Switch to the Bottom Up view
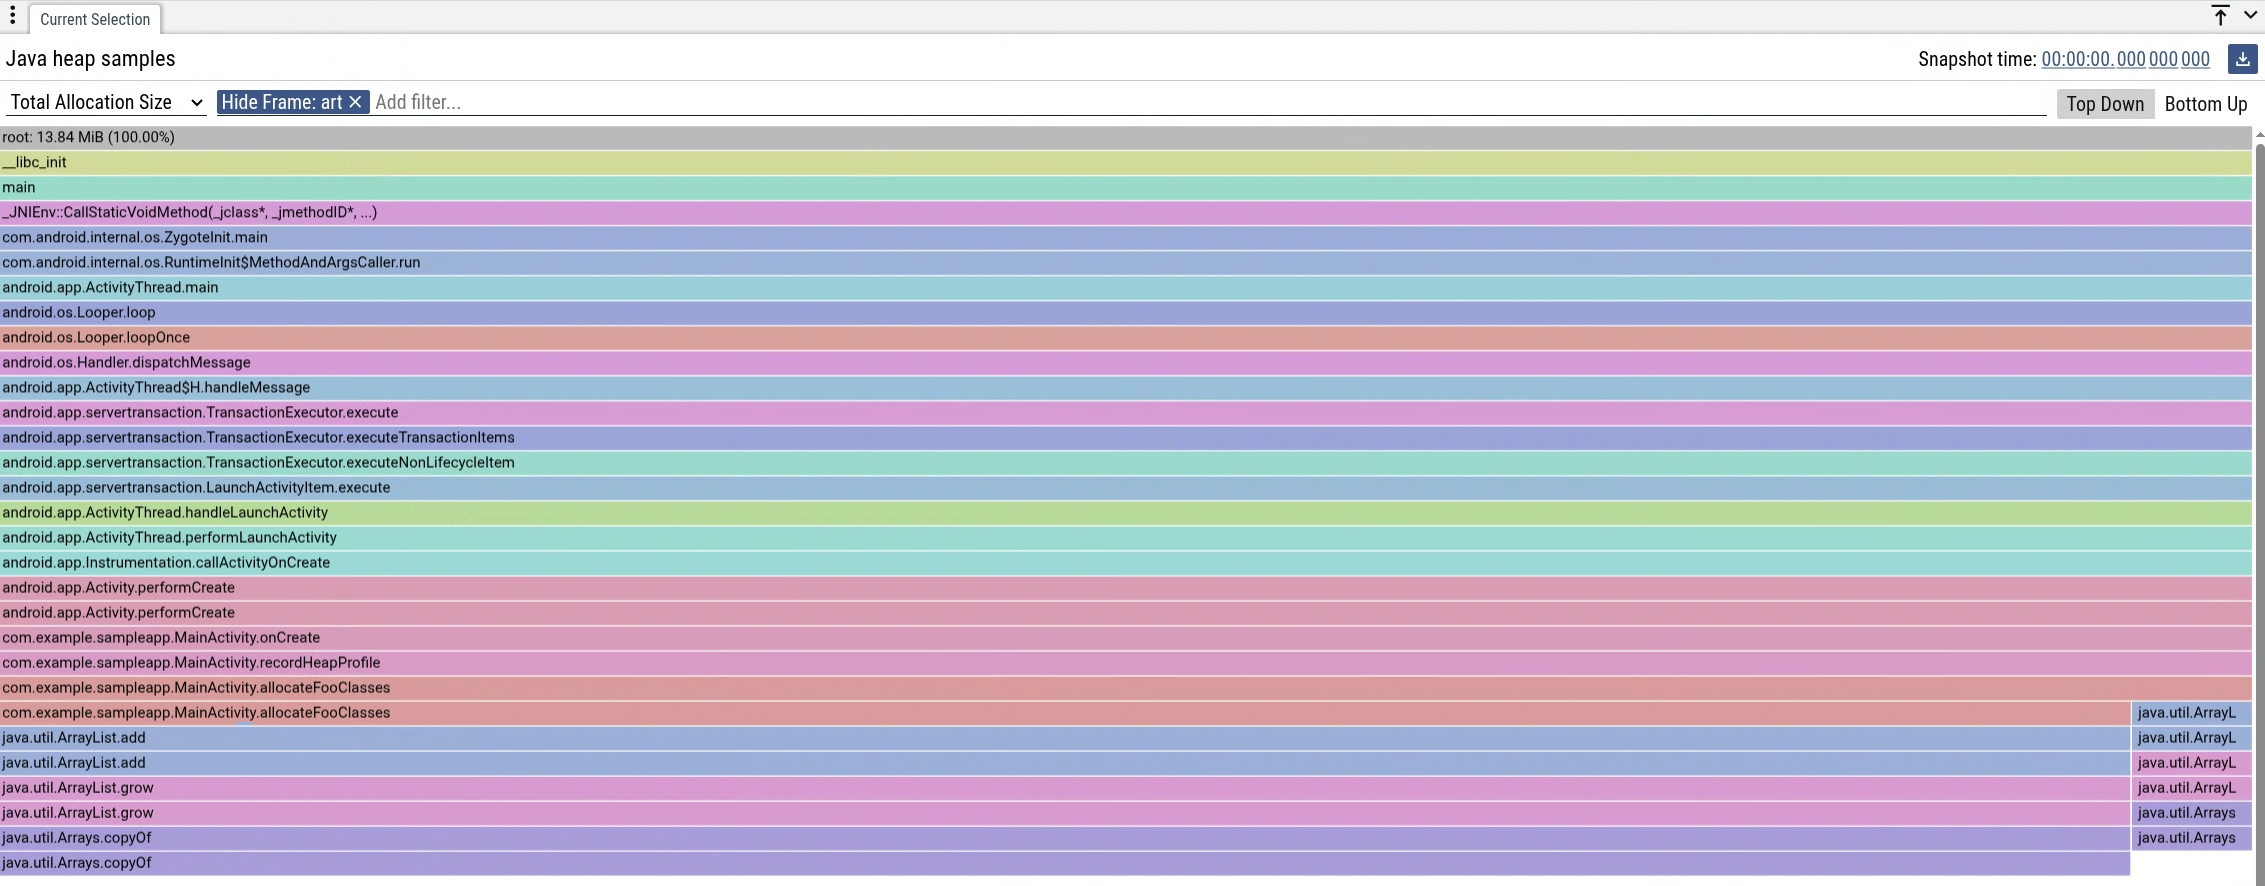Screen dimensions: 2265x886 click(2205, 104)
